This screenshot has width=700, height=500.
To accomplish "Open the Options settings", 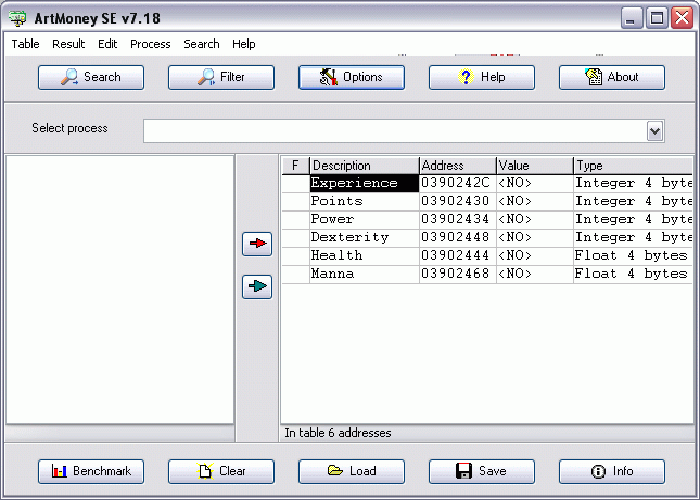I will [351, 77].
